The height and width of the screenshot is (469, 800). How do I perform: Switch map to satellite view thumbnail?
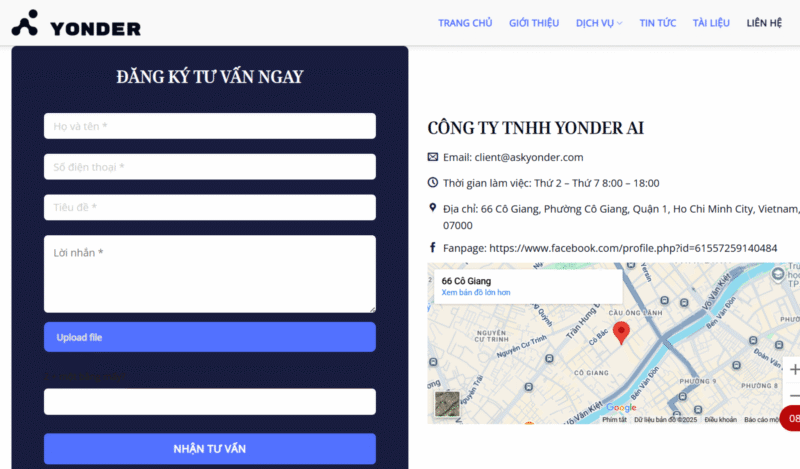tap(447, 404)
